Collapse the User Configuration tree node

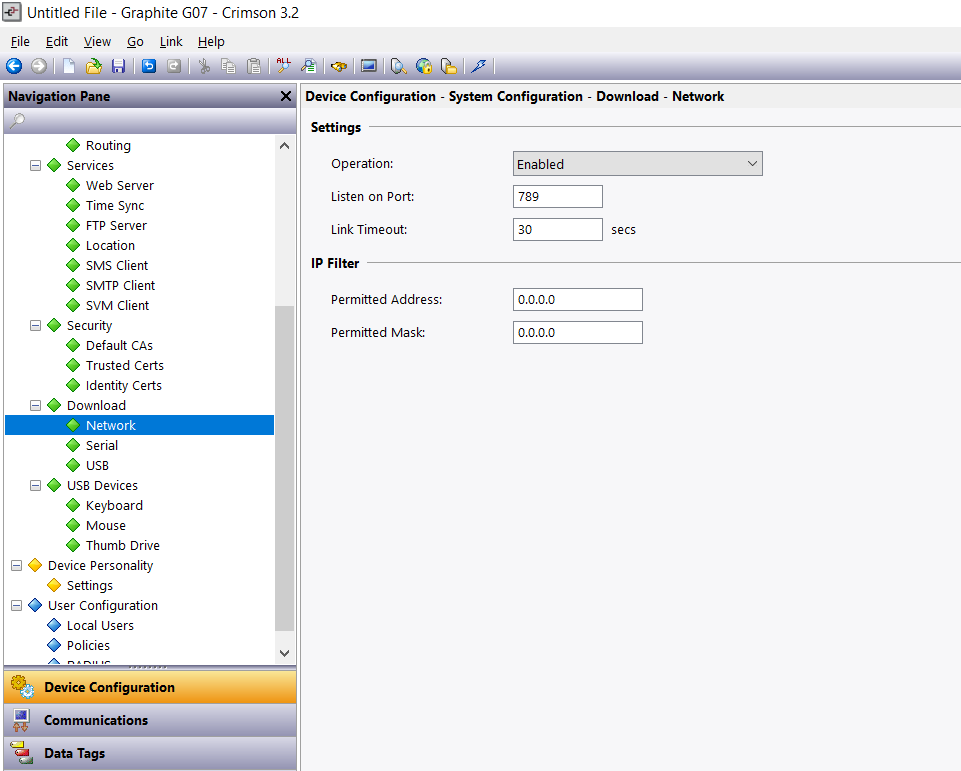point(17,606)
